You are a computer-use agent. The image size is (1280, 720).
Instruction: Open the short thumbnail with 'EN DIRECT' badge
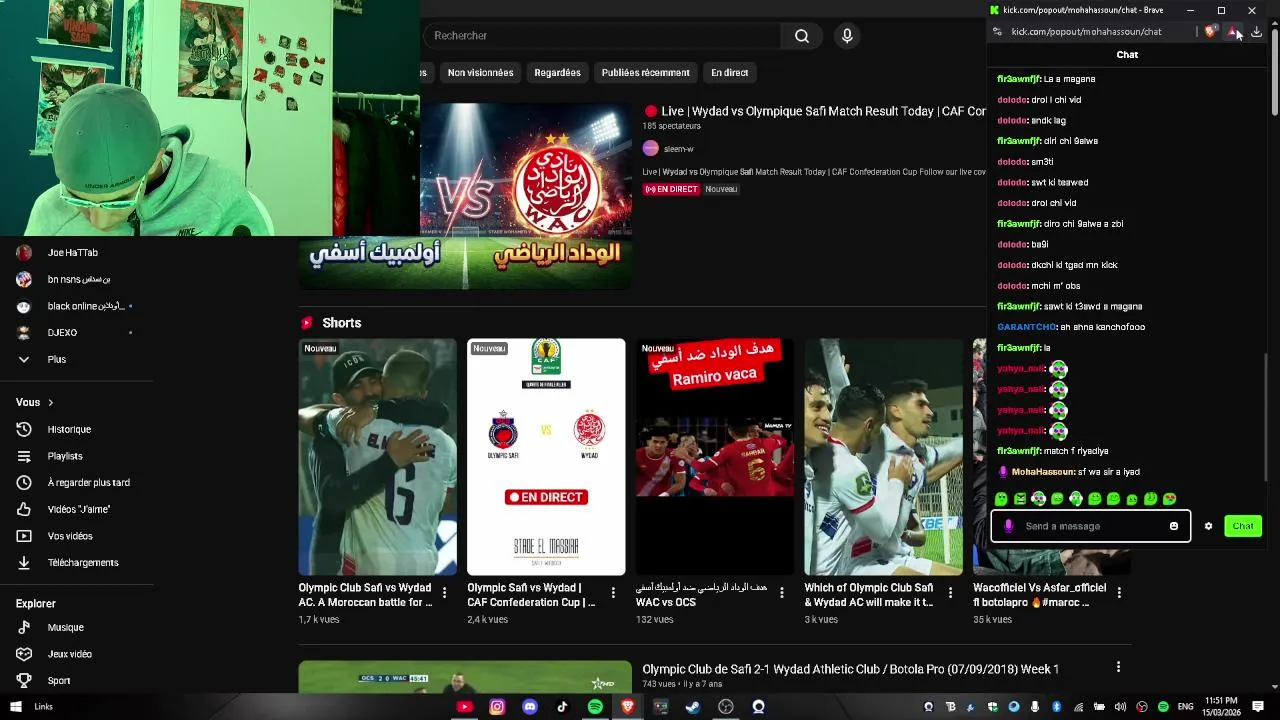tap(546, 457)
